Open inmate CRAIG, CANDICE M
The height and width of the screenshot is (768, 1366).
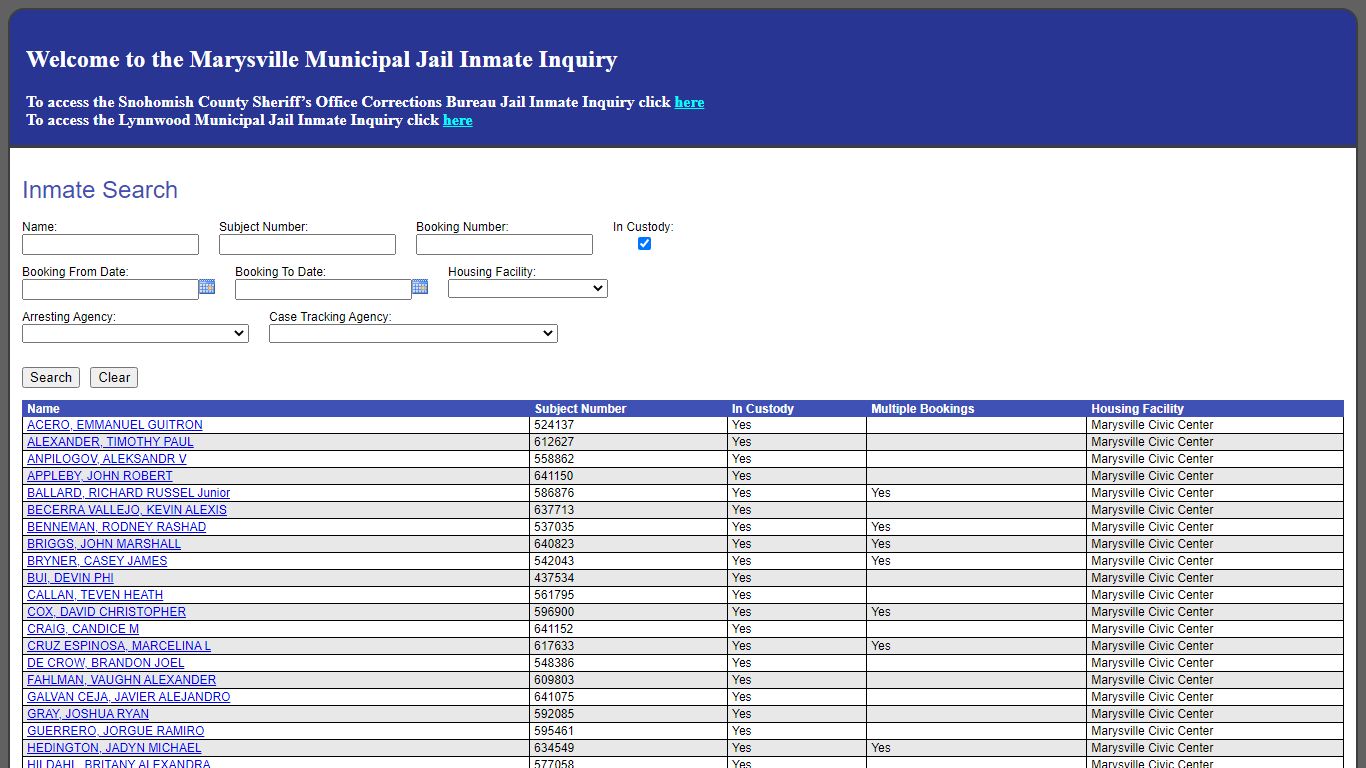point(83,629)
